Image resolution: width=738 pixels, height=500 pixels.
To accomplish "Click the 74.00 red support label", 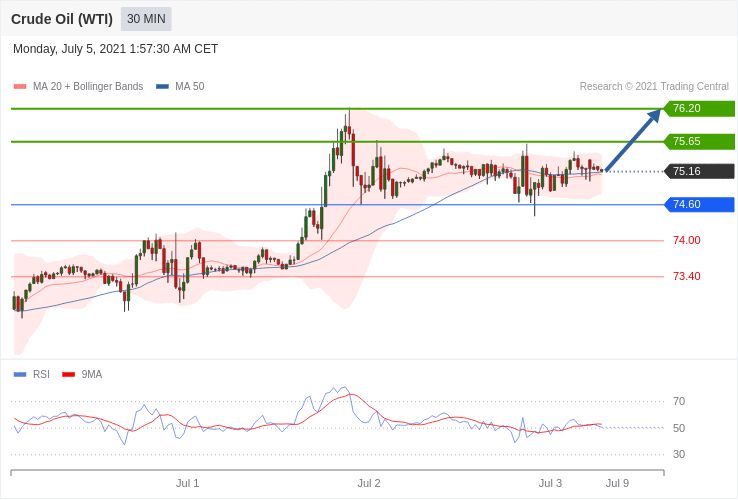I will click(687, 241).
